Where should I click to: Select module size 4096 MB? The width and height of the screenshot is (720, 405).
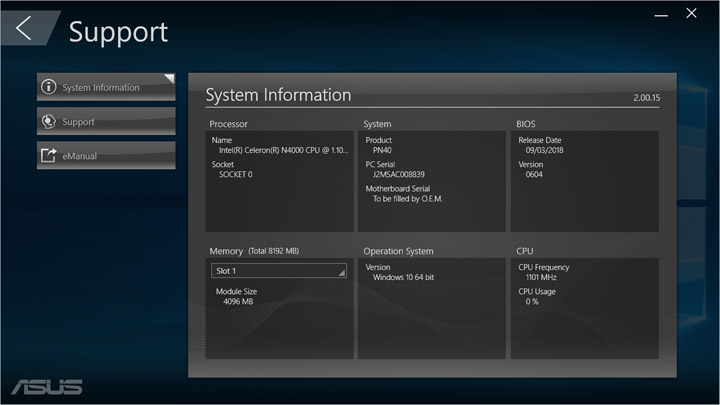(x=238, y=302)
